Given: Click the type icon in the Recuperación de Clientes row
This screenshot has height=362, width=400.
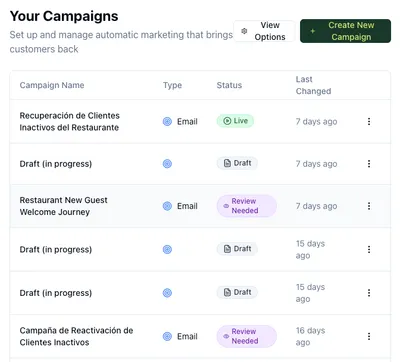Looking at the screenshot, I should tap(167, 121).
